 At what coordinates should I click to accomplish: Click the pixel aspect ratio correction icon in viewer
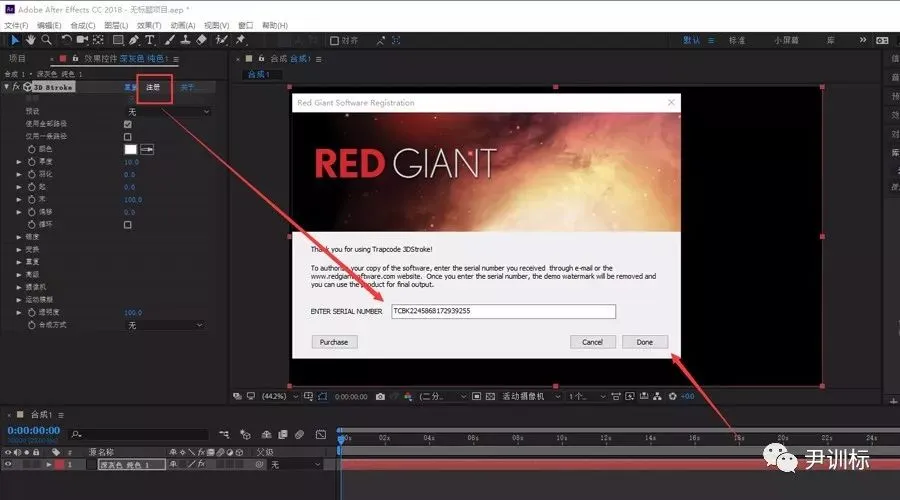[x=616, y=397]
